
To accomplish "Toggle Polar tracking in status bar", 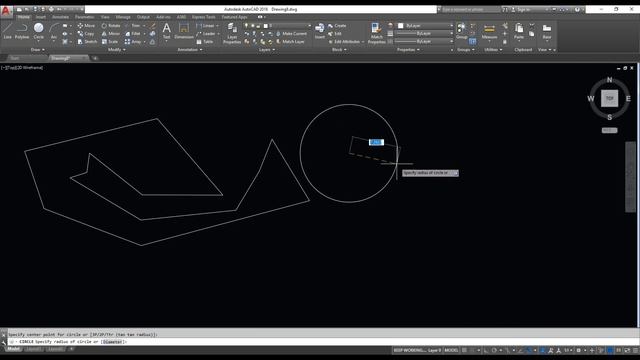I will (494, 350).
